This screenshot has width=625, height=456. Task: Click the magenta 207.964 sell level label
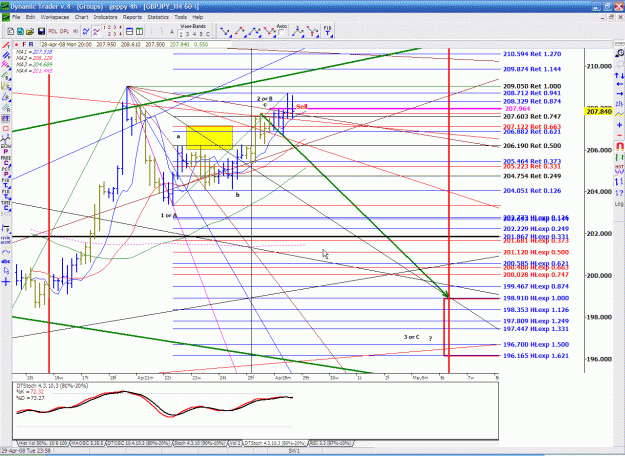(x=517, y=109)
